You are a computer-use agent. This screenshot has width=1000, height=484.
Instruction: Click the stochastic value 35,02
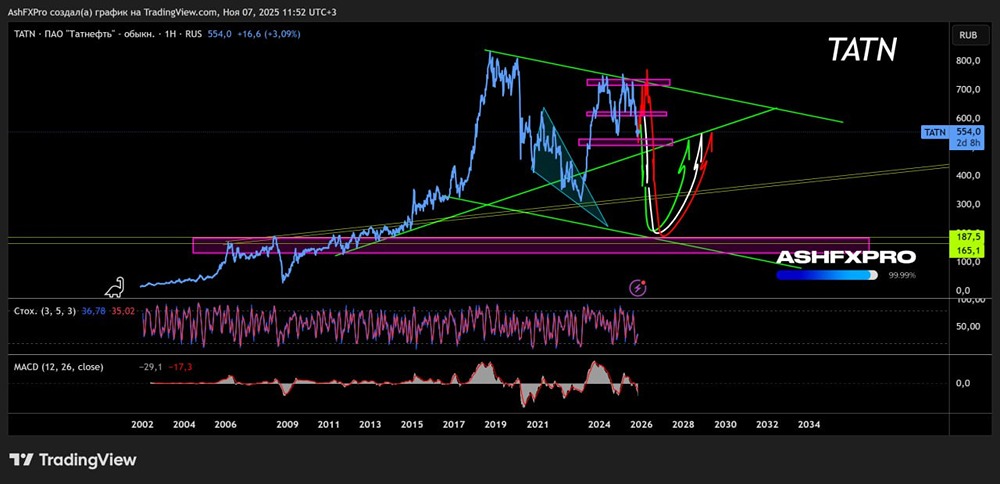[123, 311]
